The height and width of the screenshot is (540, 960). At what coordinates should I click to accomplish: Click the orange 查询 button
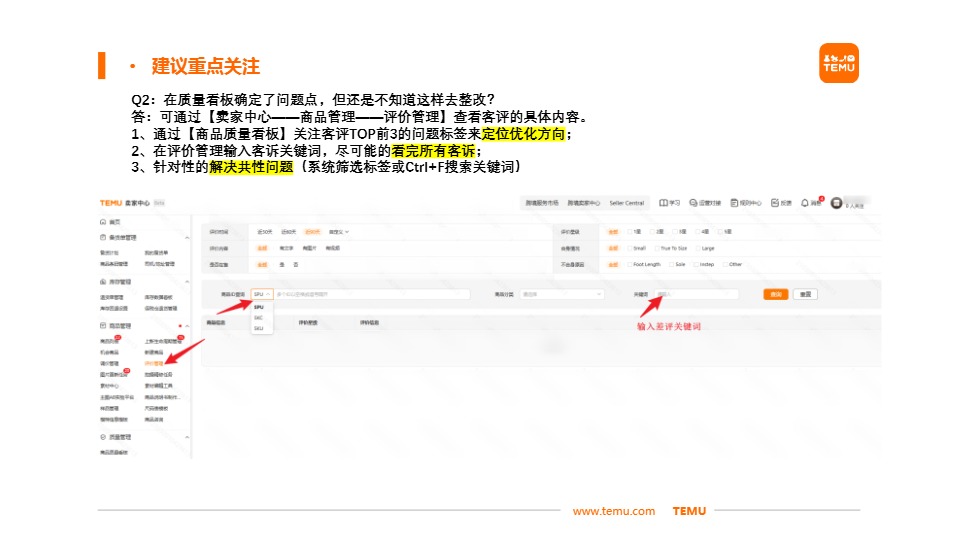pos(776,294)
